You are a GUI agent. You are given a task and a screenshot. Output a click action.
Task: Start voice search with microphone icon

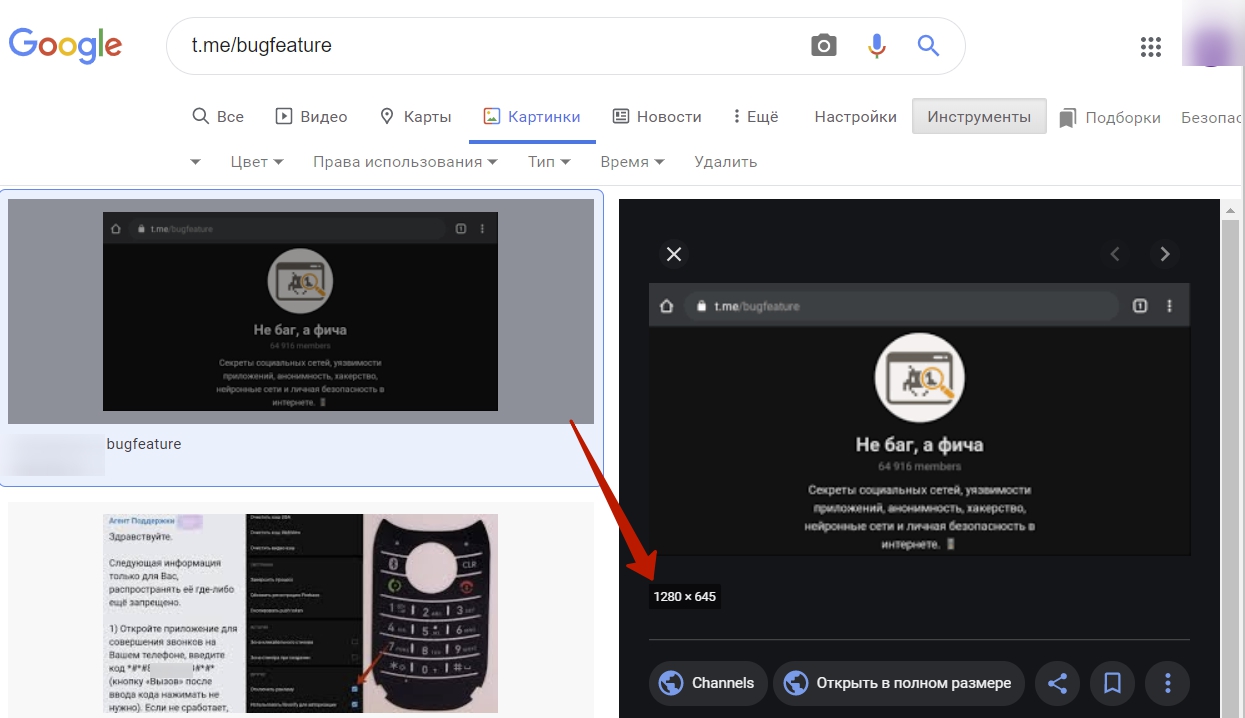[877, 46]
